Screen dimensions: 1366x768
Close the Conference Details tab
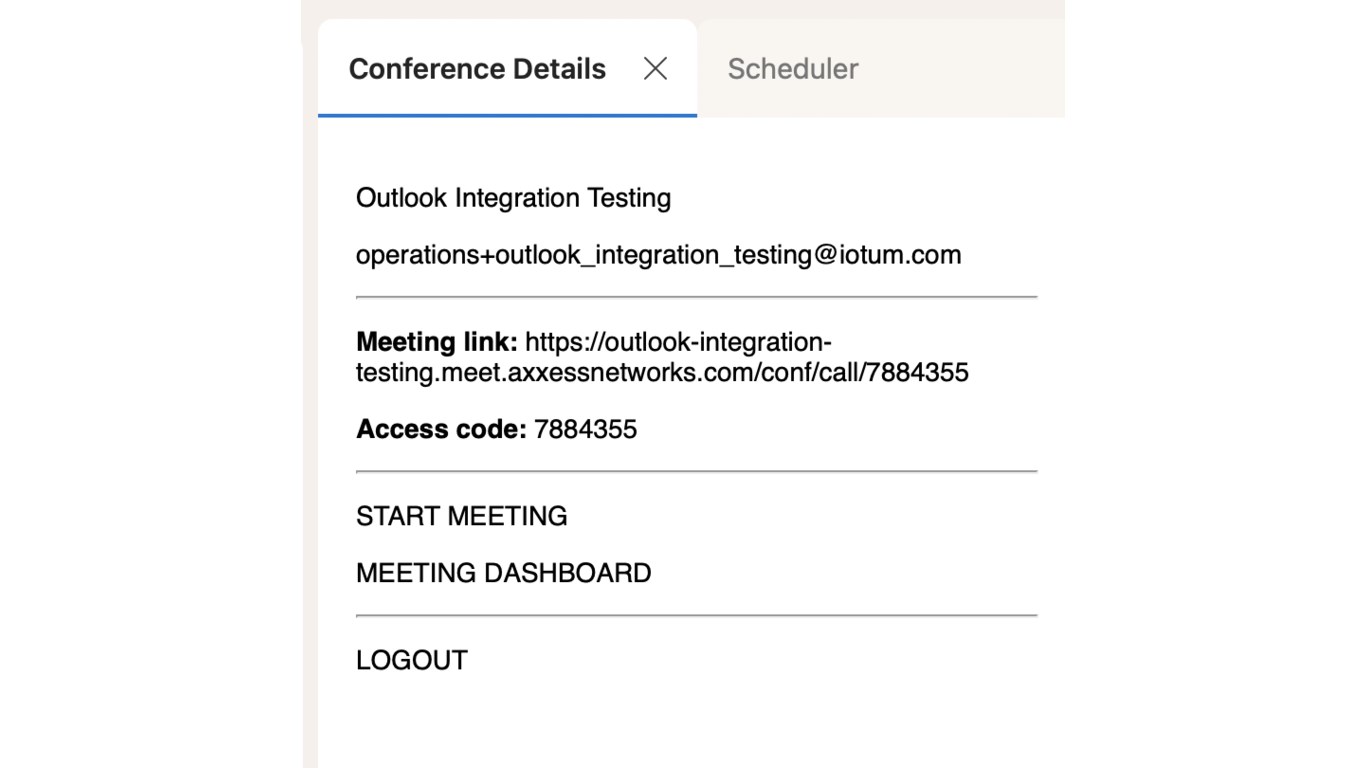(655, 68)
